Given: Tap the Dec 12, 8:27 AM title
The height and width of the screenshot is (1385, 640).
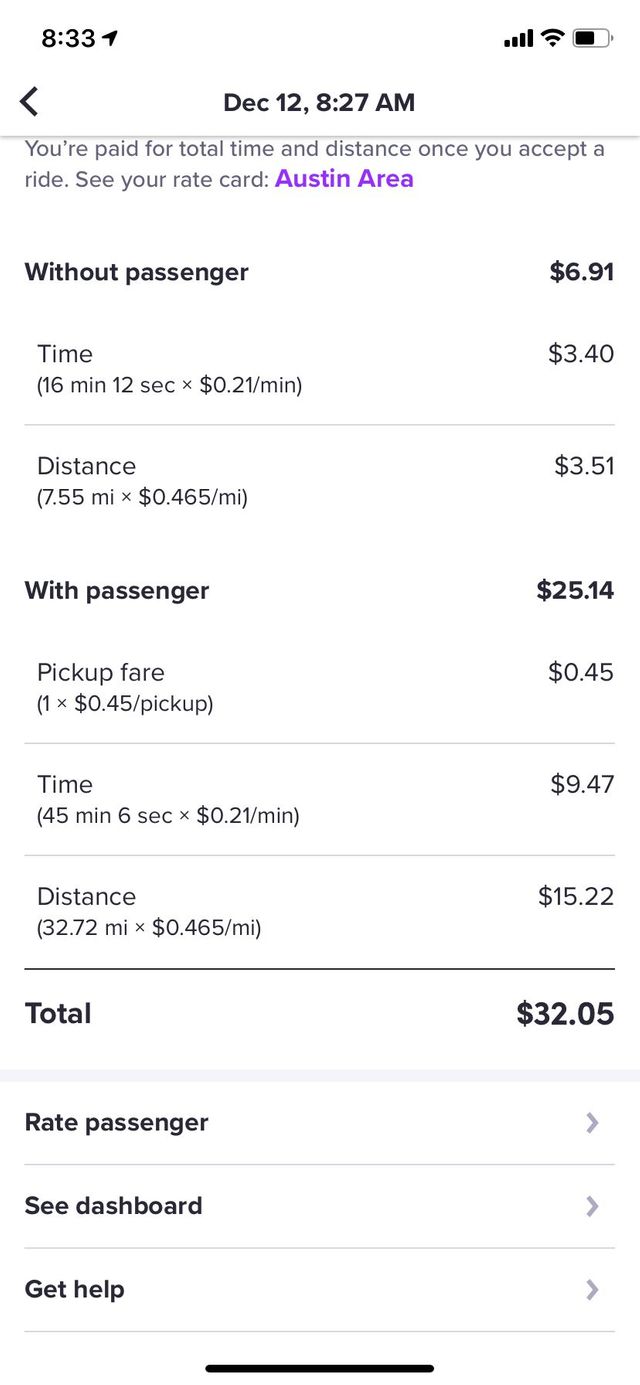Looking at the screenshot, I should pos(319,102).
